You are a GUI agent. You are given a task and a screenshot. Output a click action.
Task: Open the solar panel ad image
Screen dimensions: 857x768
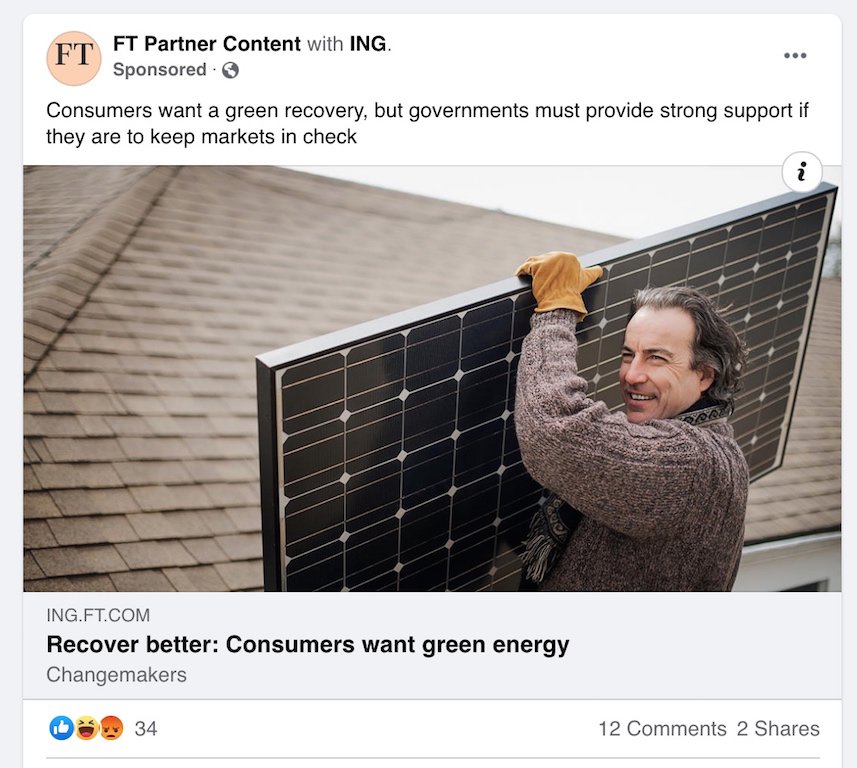click(x=432, y=378)
